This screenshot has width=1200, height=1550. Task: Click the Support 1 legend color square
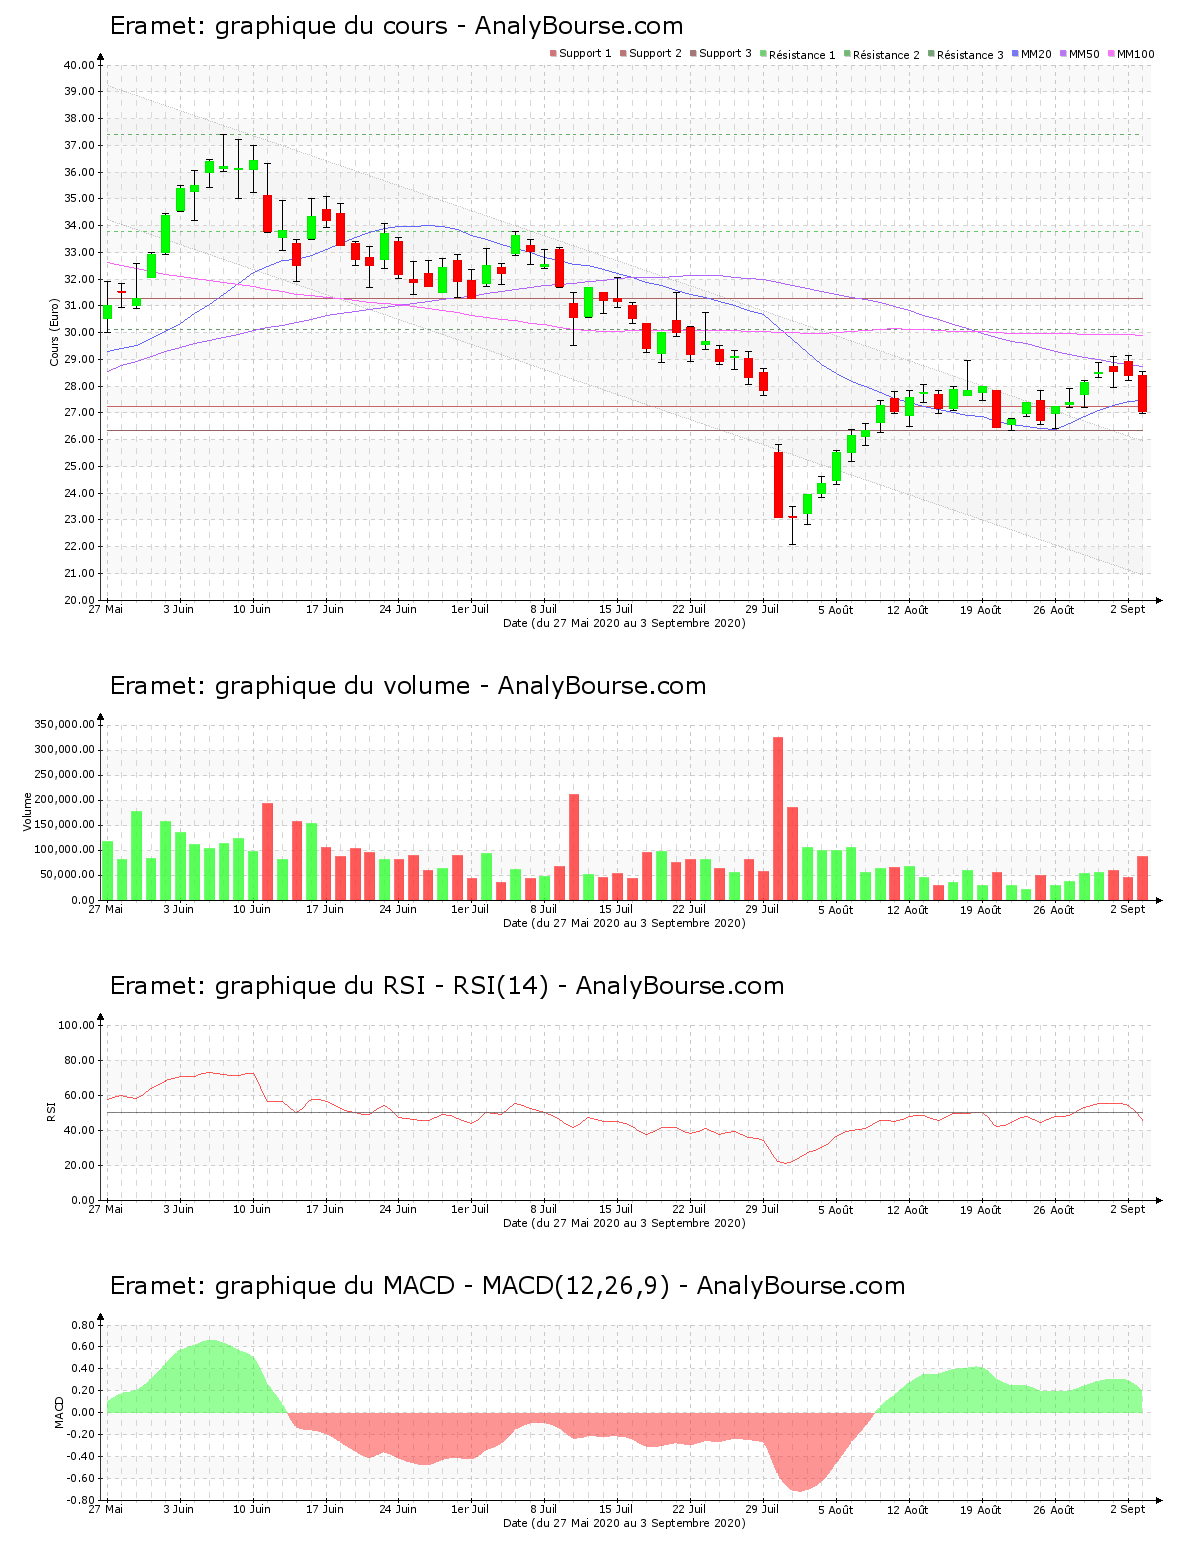click(553, 53)
